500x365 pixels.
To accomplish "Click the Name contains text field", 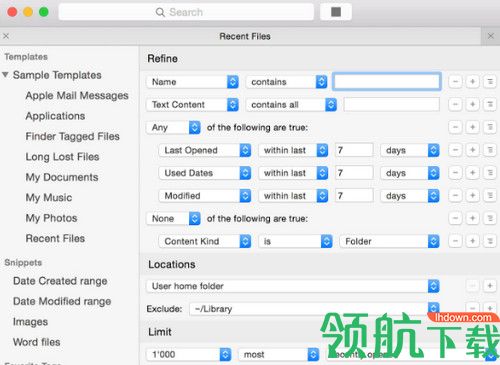I will pyautogui.click(x=387, y=82).
